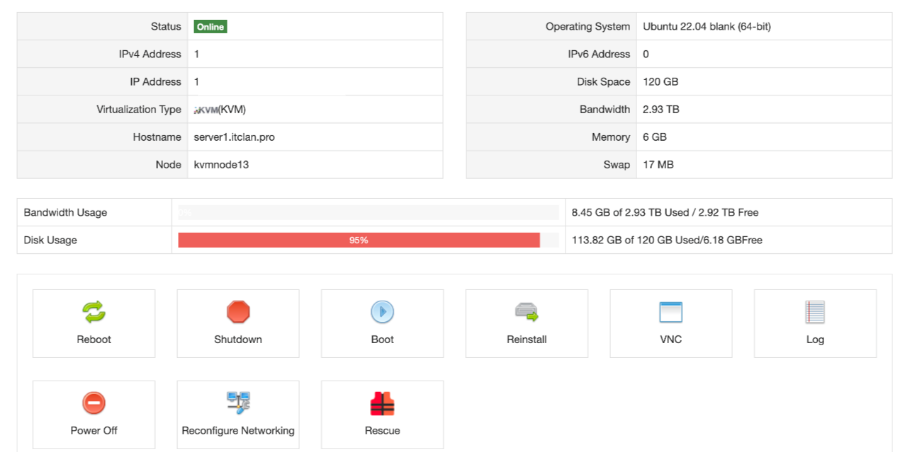Select the hostname server1.itclan.pro text

(234, 137)
